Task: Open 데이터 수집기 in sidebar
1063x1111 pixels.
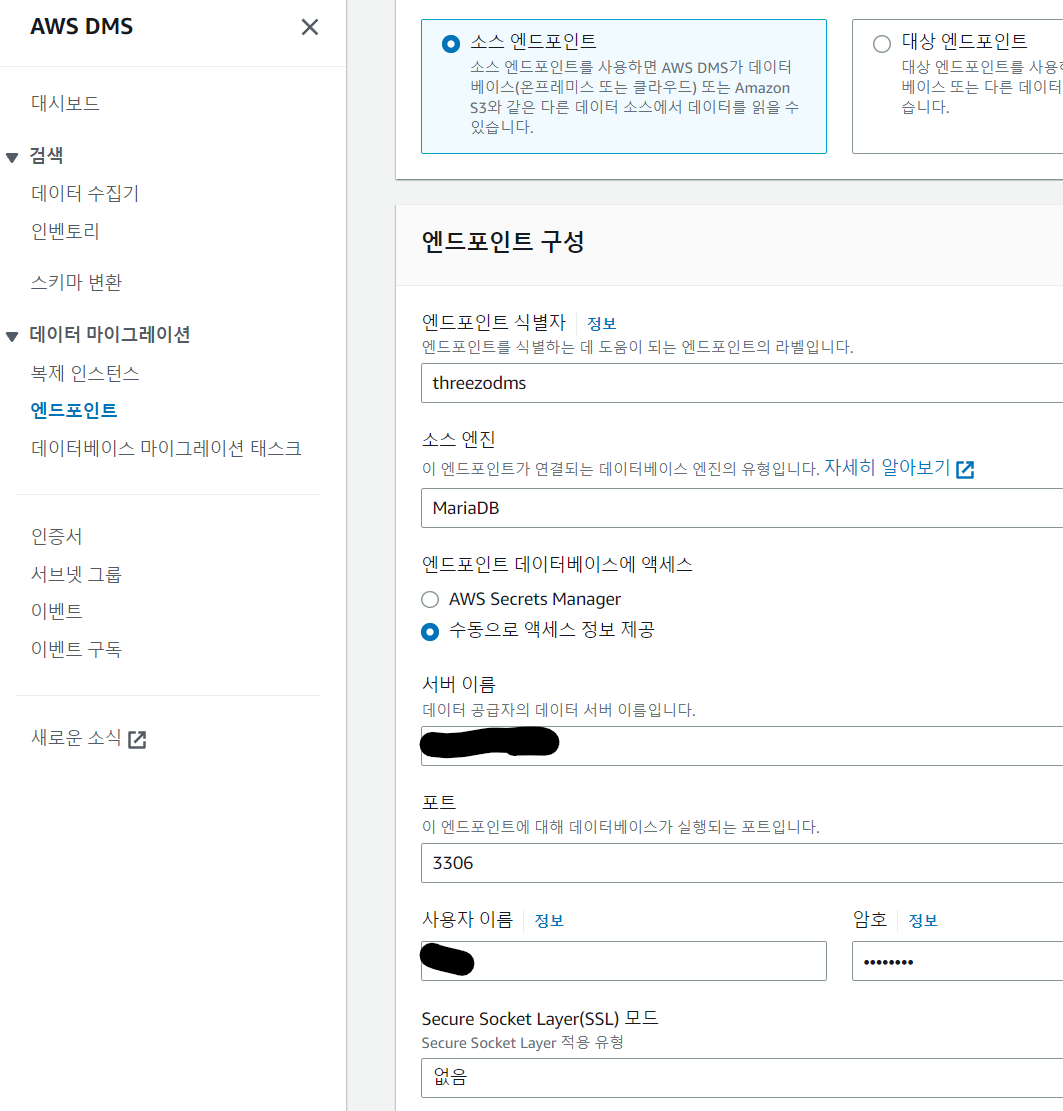Action: tap(85, 193)
